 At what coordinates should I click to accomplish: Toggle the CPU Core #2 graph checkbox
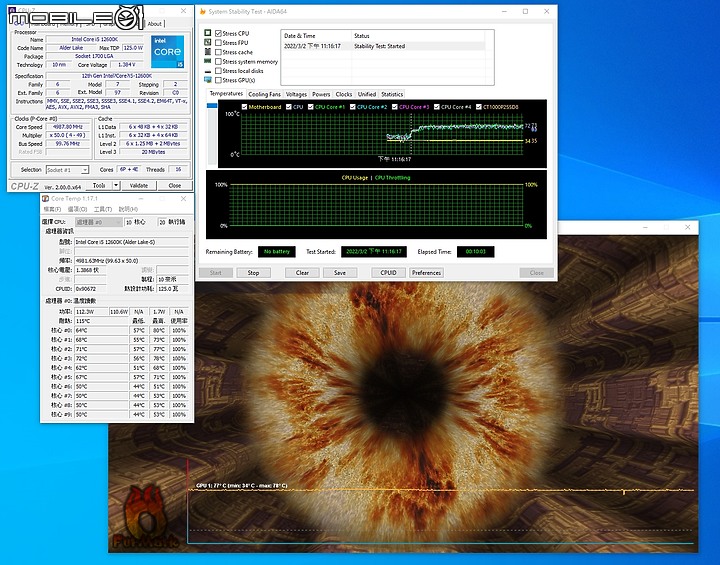[x=353, y=107]
